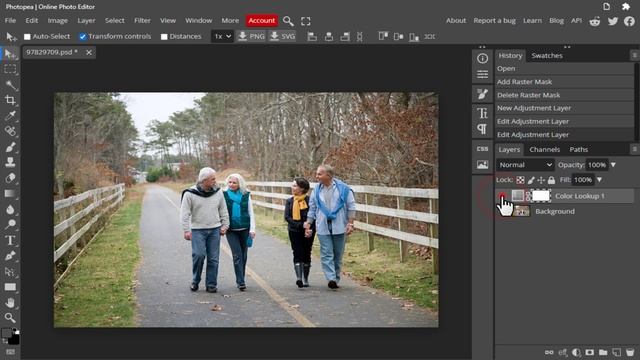Select the Rectangle Select tool
Image resolution: width=640 pixels, height=360 pixels.
10,69
